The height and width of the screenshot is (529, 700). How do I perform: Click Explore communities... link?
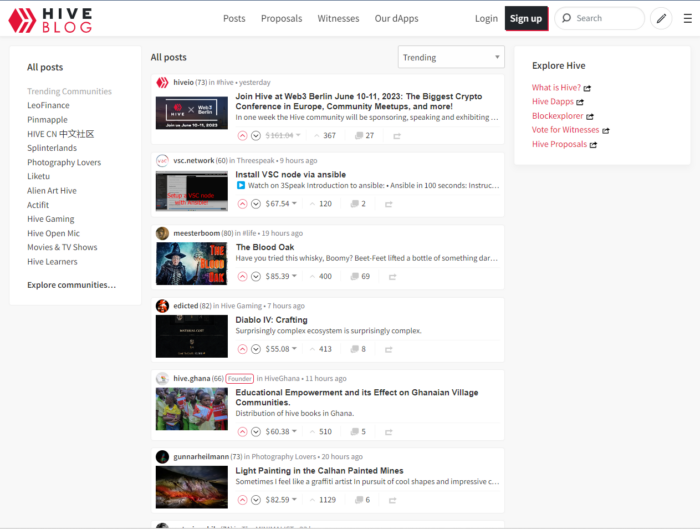coord(71,285)
